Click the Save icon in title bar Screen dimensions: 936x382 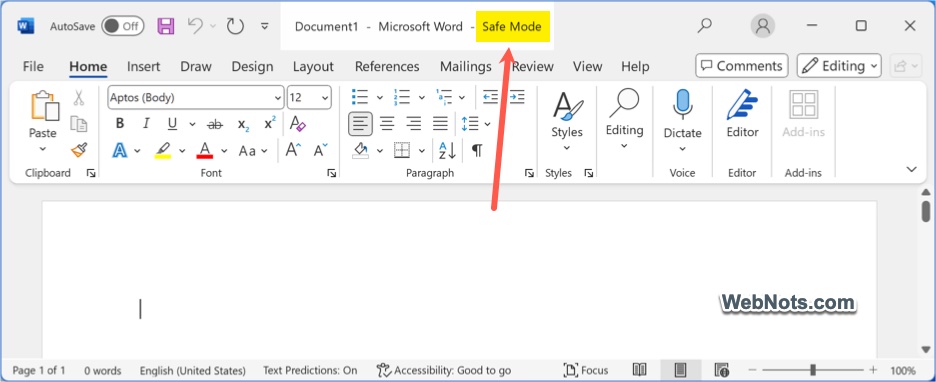coord(165,26)
